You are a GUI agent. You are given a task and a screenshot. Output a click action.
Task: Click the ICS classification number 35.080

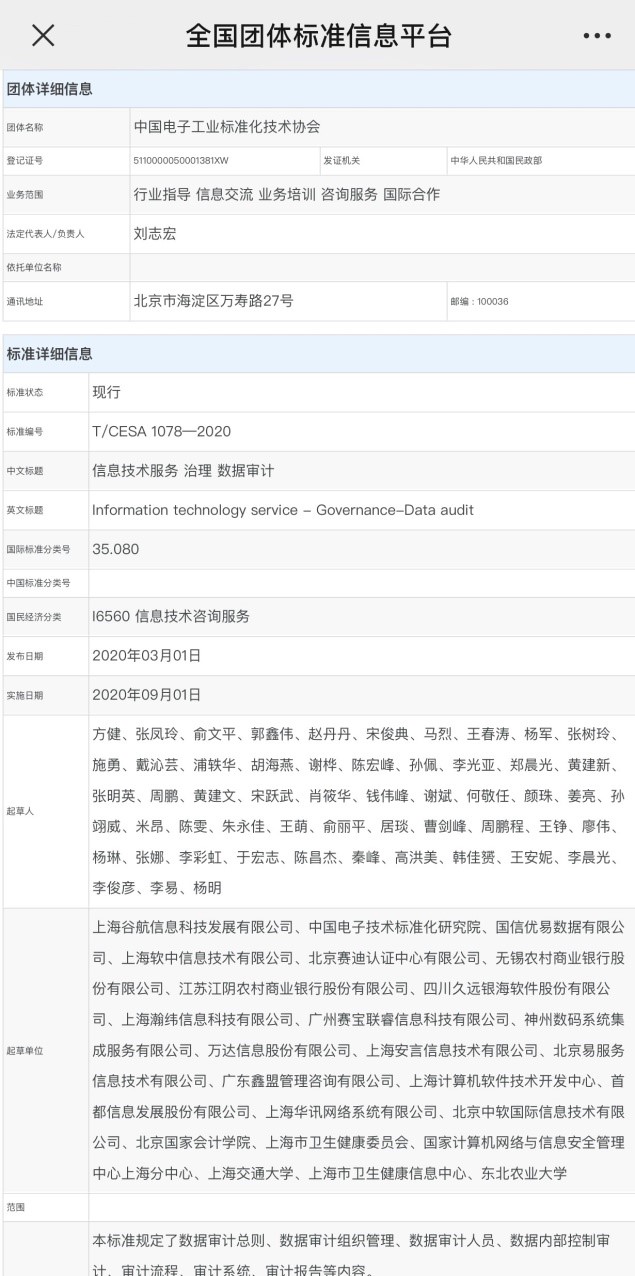[115, 549]
